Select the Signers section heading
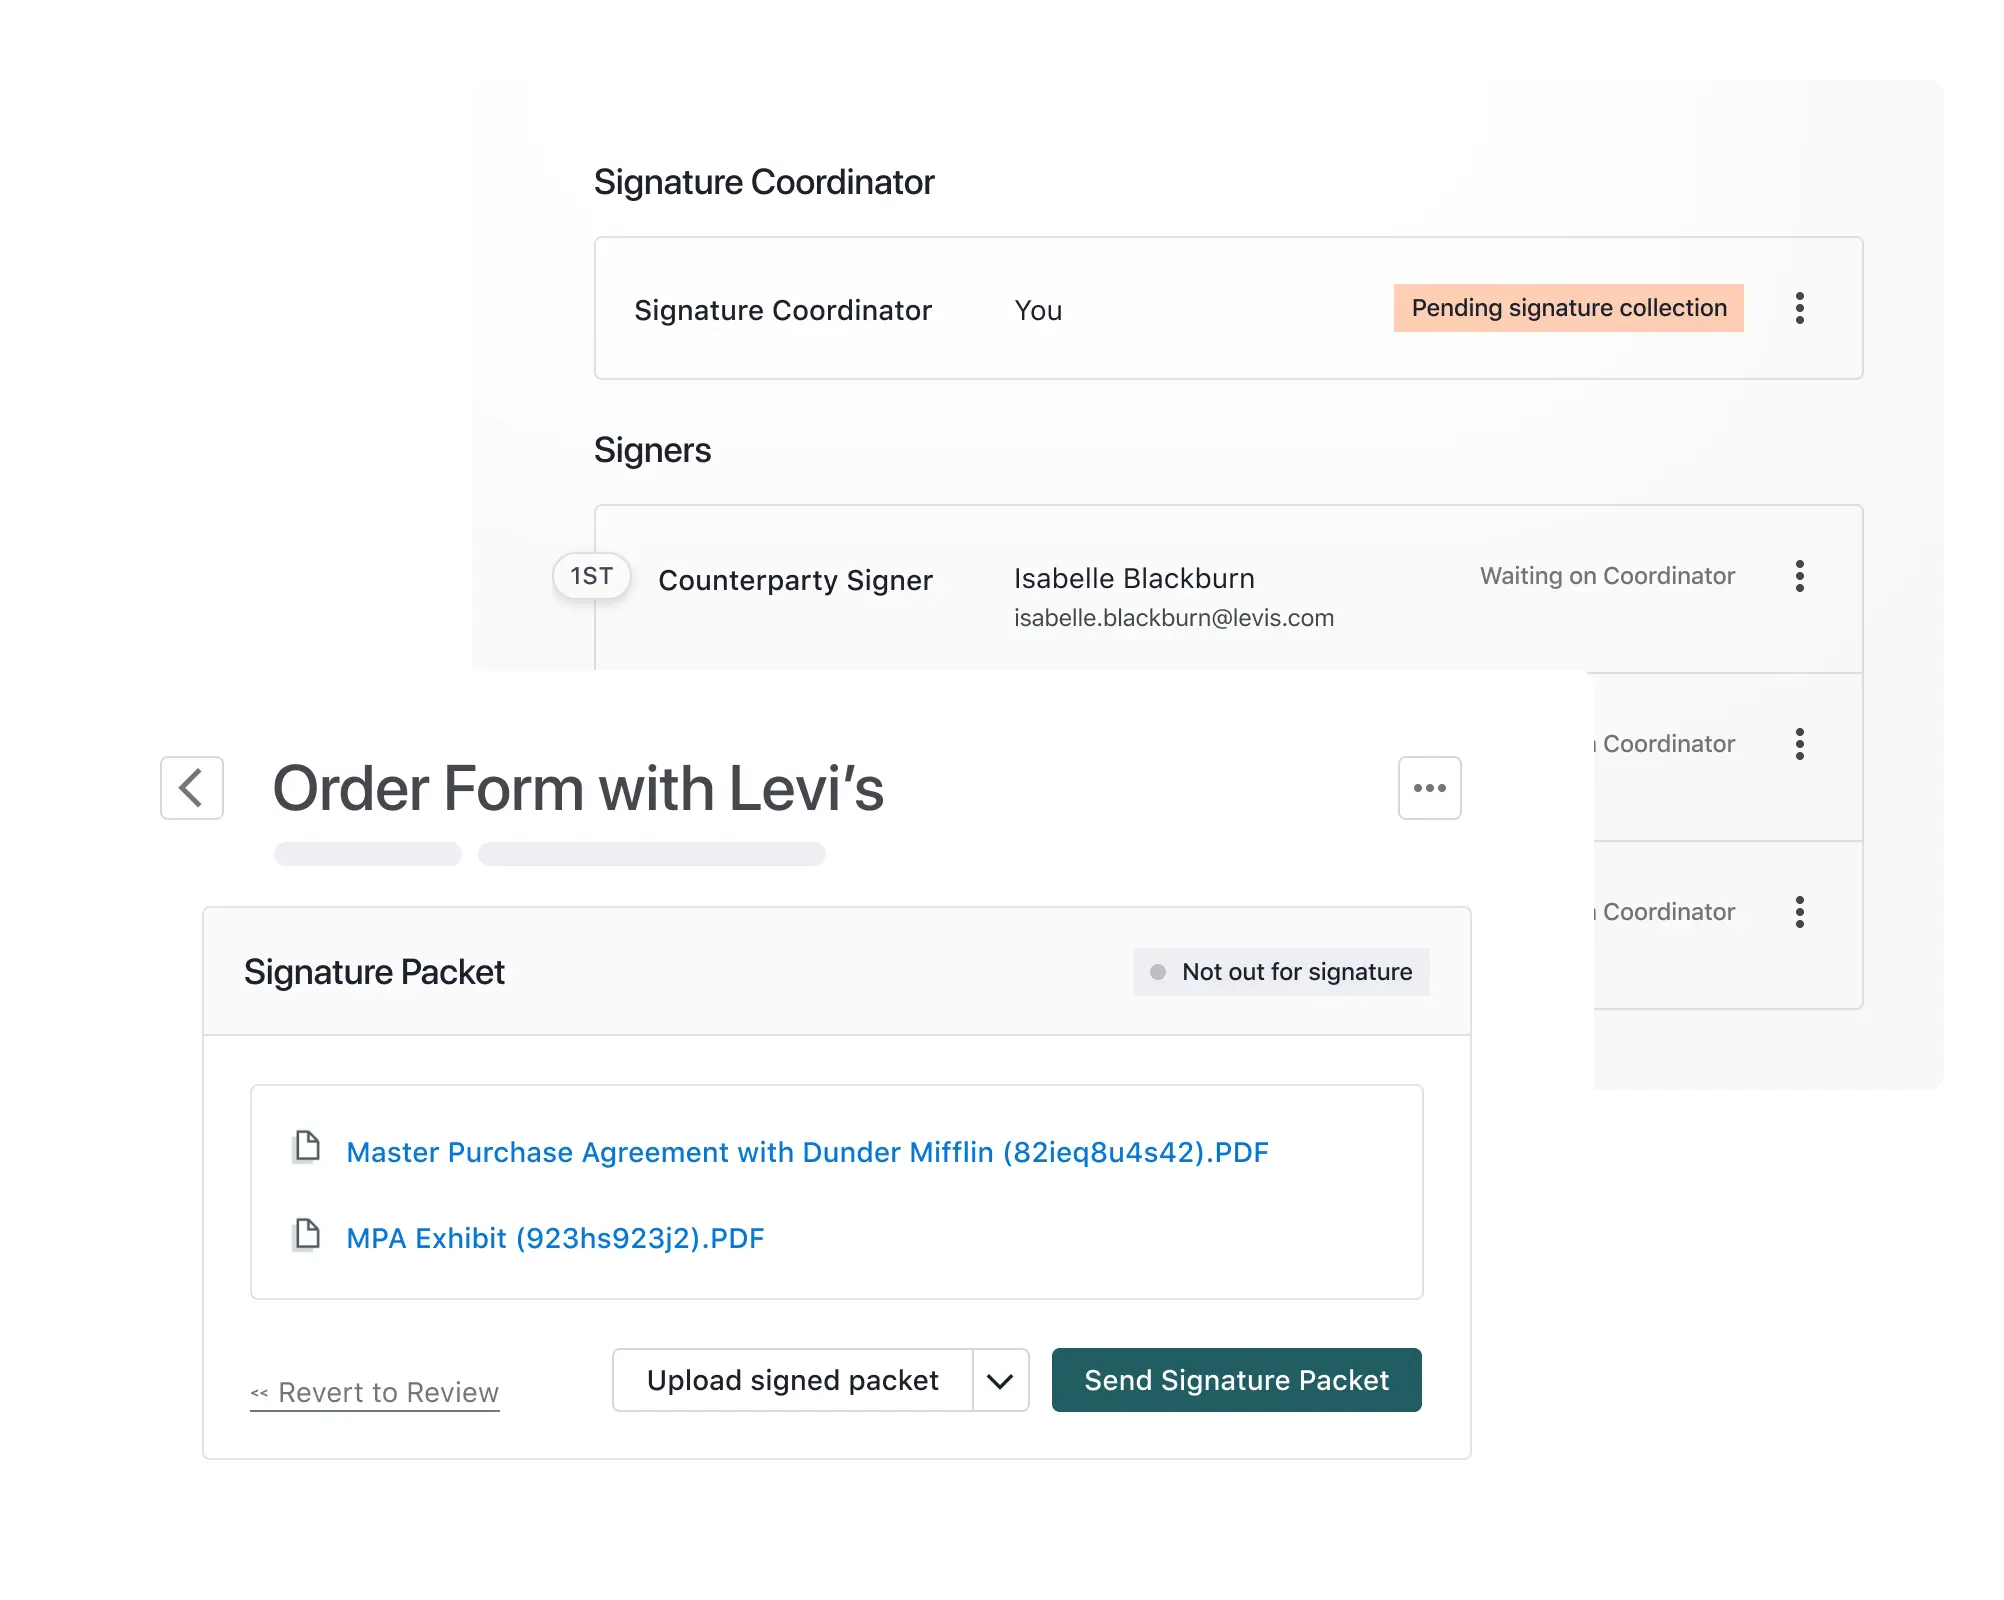The width and height of the screenshot is (2004, 1600). point(653,450)
